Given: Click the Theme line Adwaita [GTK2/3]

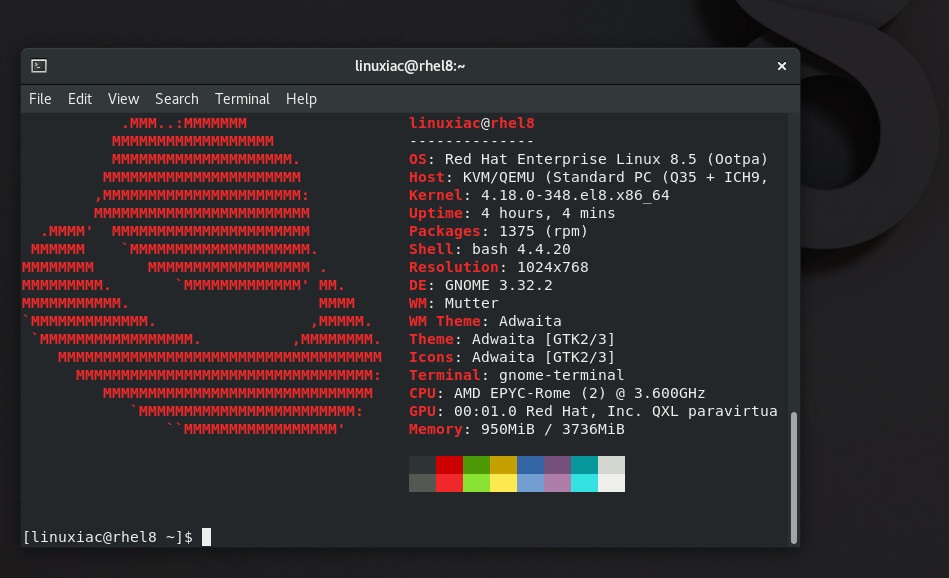Looking at the screenshot, I should (x=512, y=339).
